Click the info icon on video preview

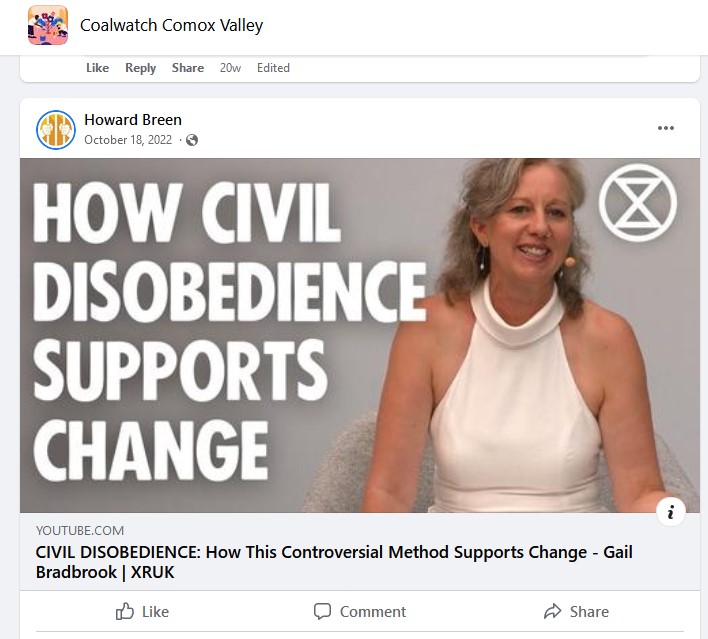click(x=671, y=512)
